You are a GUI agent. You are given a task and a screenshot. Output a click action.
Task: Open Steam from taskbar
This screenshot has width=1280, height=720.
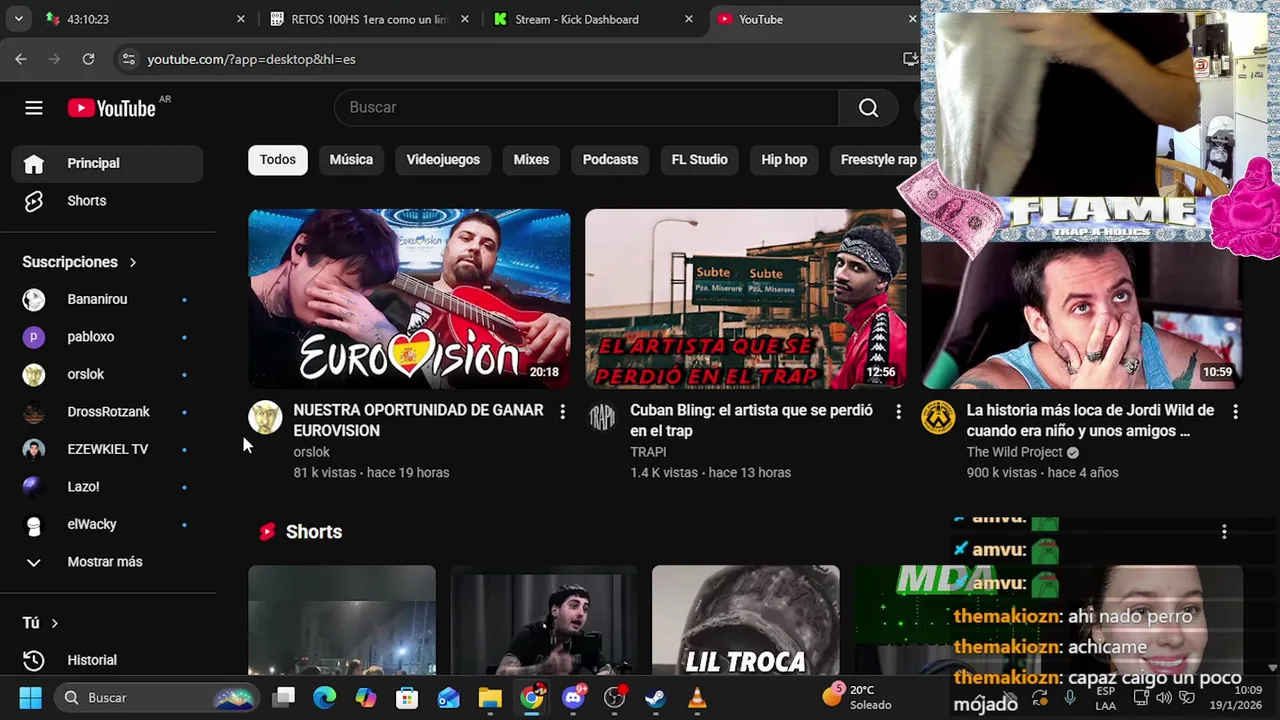[655, 698]
